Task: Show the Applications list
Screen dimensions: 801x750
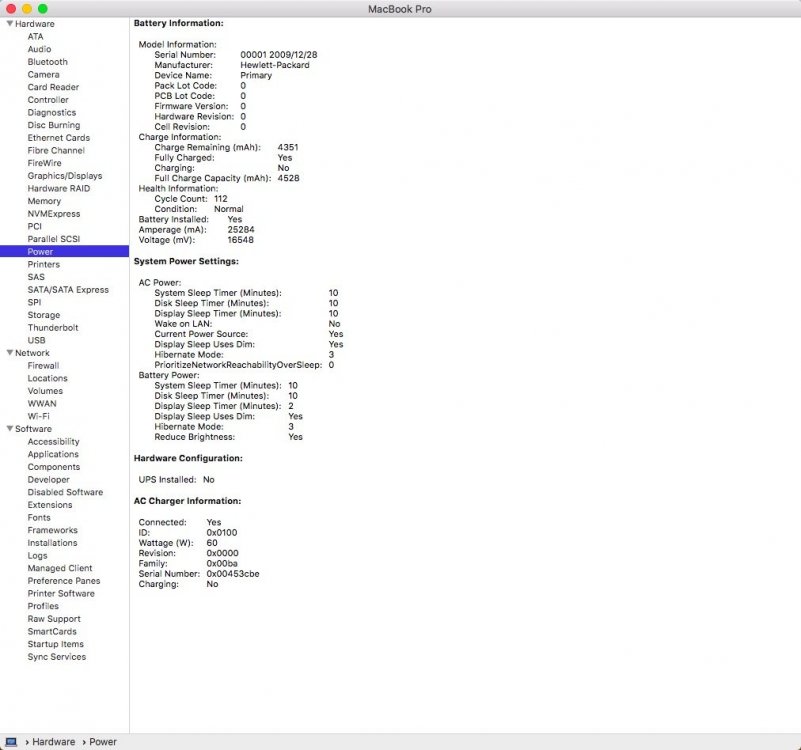Action: tap(53, 454)
